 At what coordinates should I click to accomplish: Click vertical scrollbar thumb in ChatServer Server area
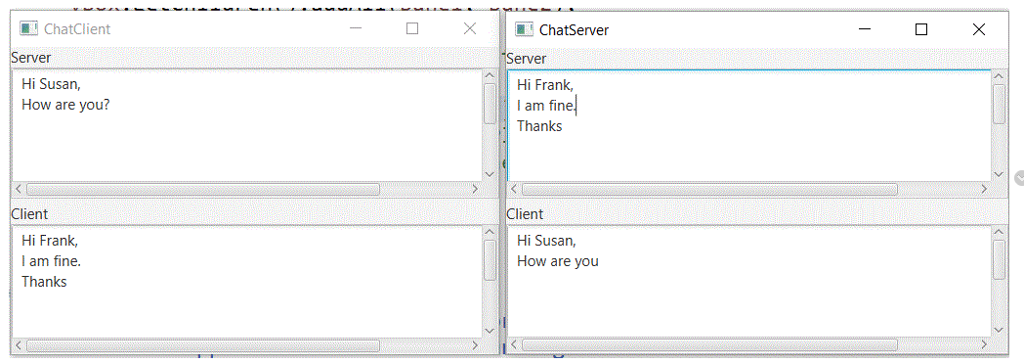(x=999, y=104)
